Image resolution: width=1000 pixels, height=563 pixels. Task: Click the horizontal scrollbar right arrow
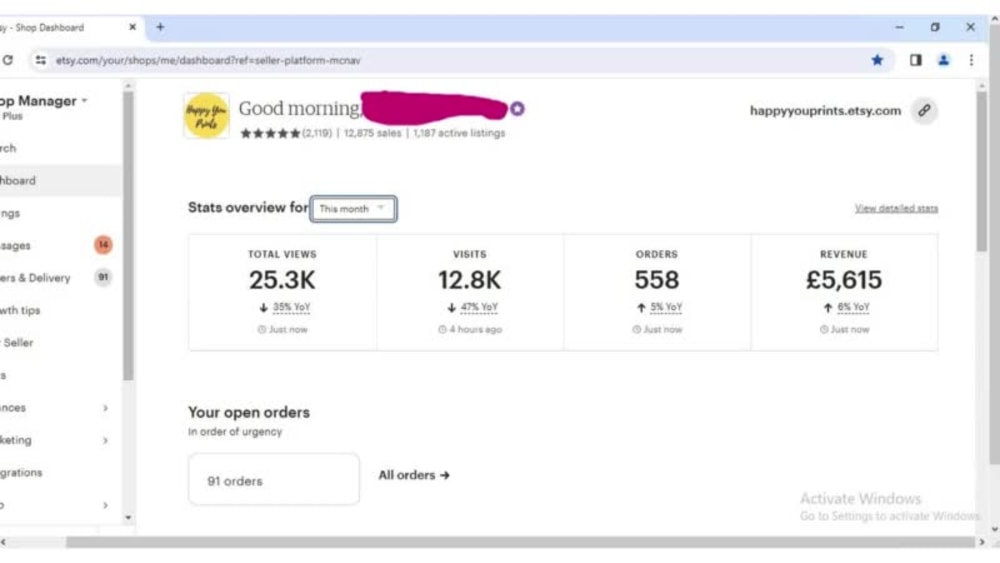coord(982,542)
